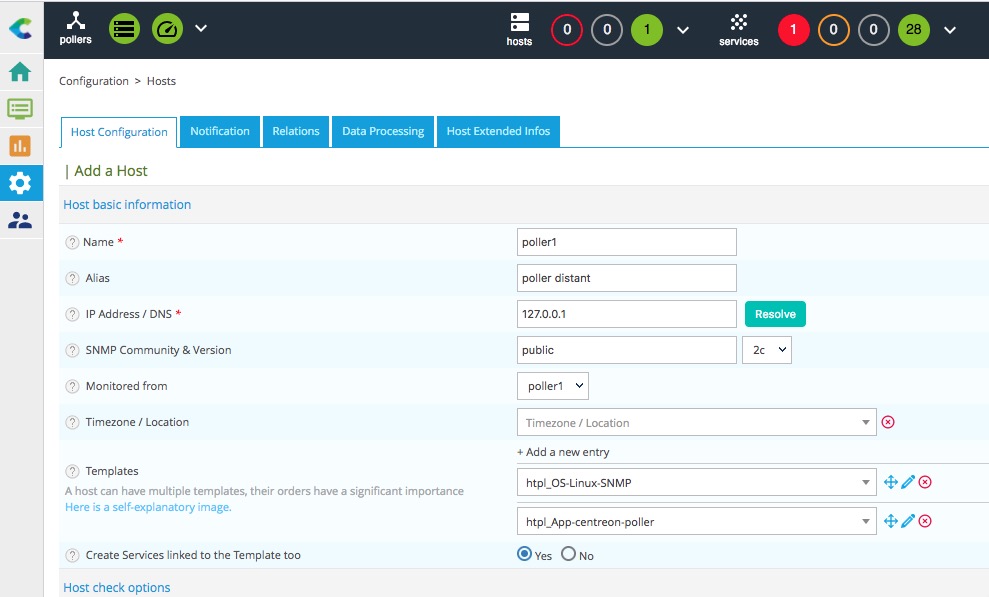Screen dimensions: 989x597
Task: Select Yes for Create Services linked
Action: tap(525, 554)
